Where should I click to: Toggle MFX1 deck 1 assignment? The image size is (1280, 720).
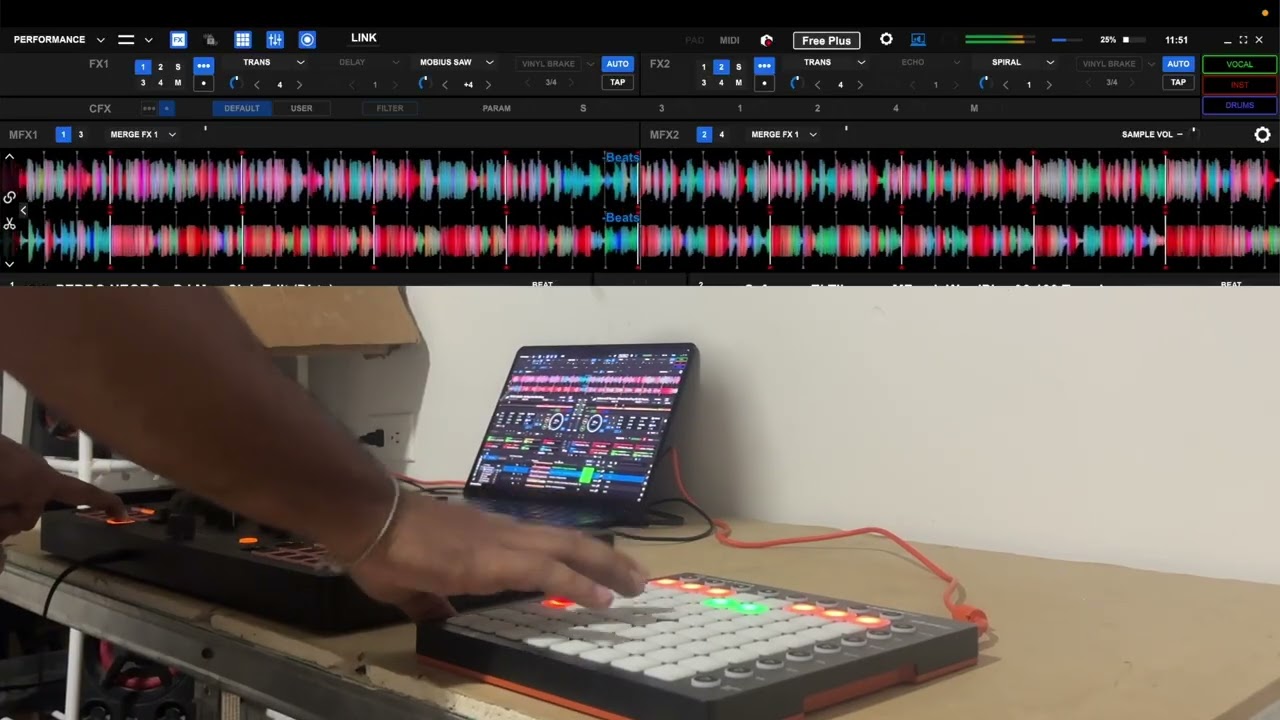(x=63, y=134)
